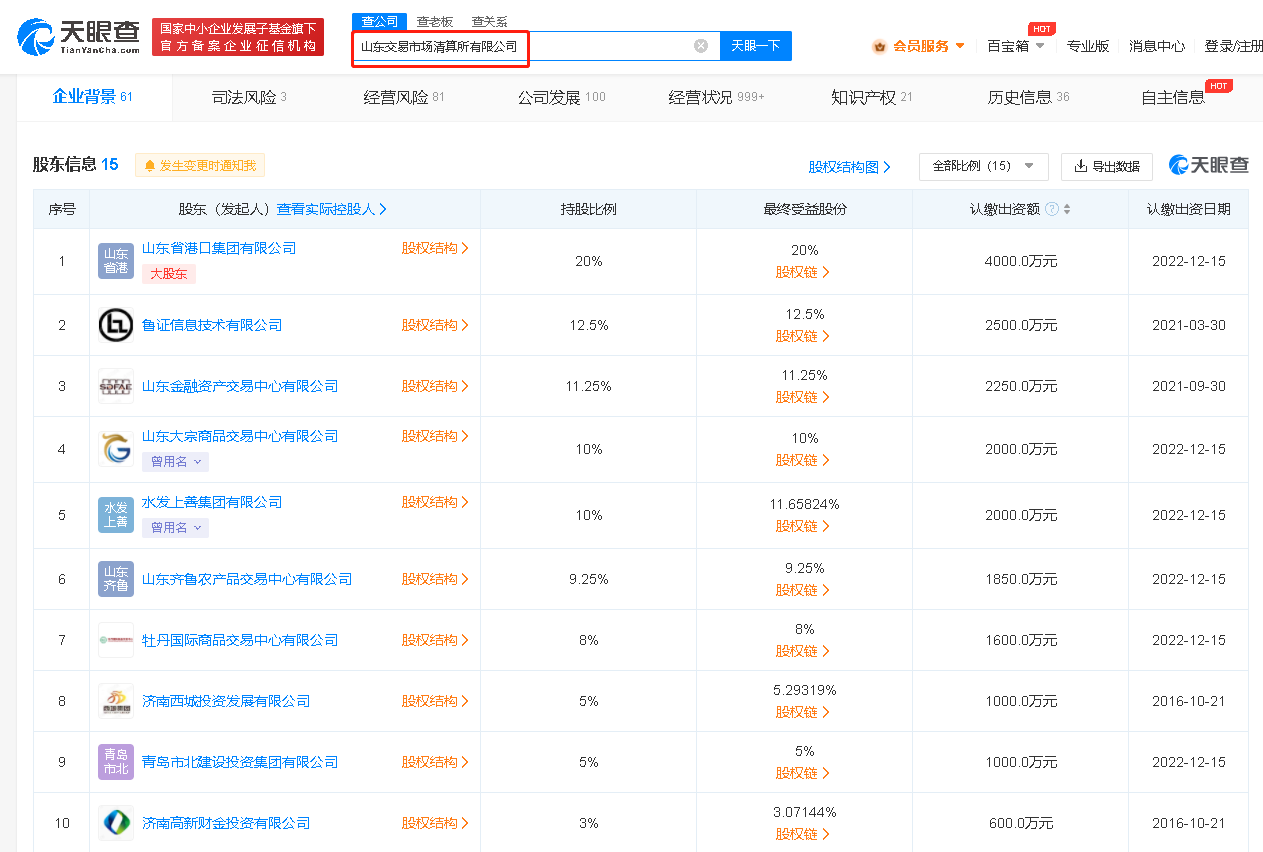Open 济南高新财金投资有限公司 link

coord(226,823)
